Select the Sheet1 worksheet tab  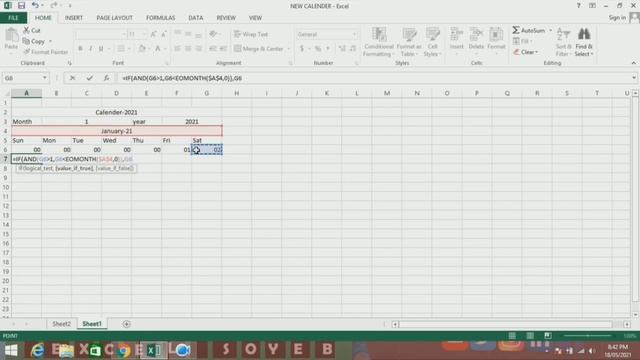click(92, 324)
